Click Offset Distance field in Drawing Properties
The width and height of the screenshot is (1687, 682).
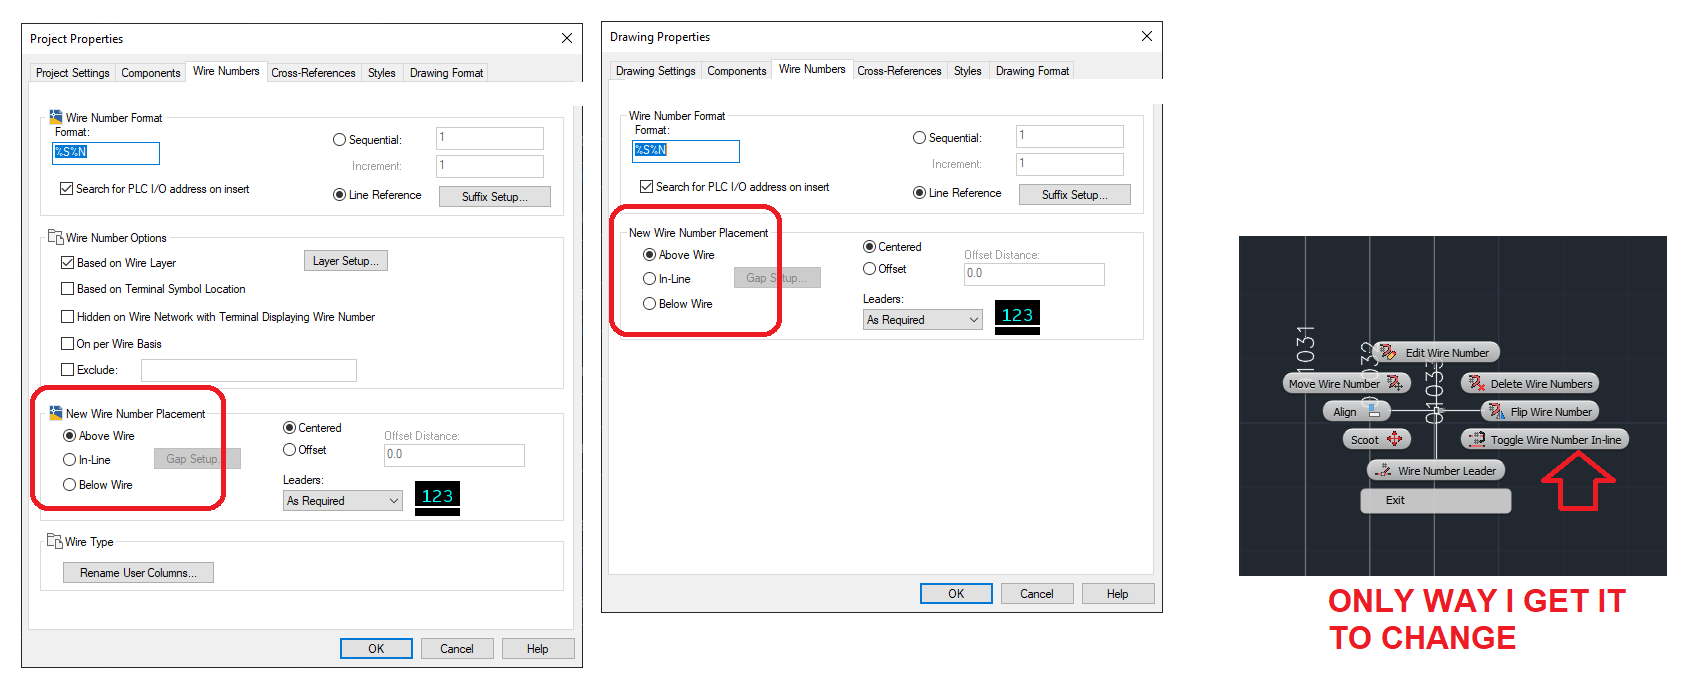click(x=1034, y=274)
